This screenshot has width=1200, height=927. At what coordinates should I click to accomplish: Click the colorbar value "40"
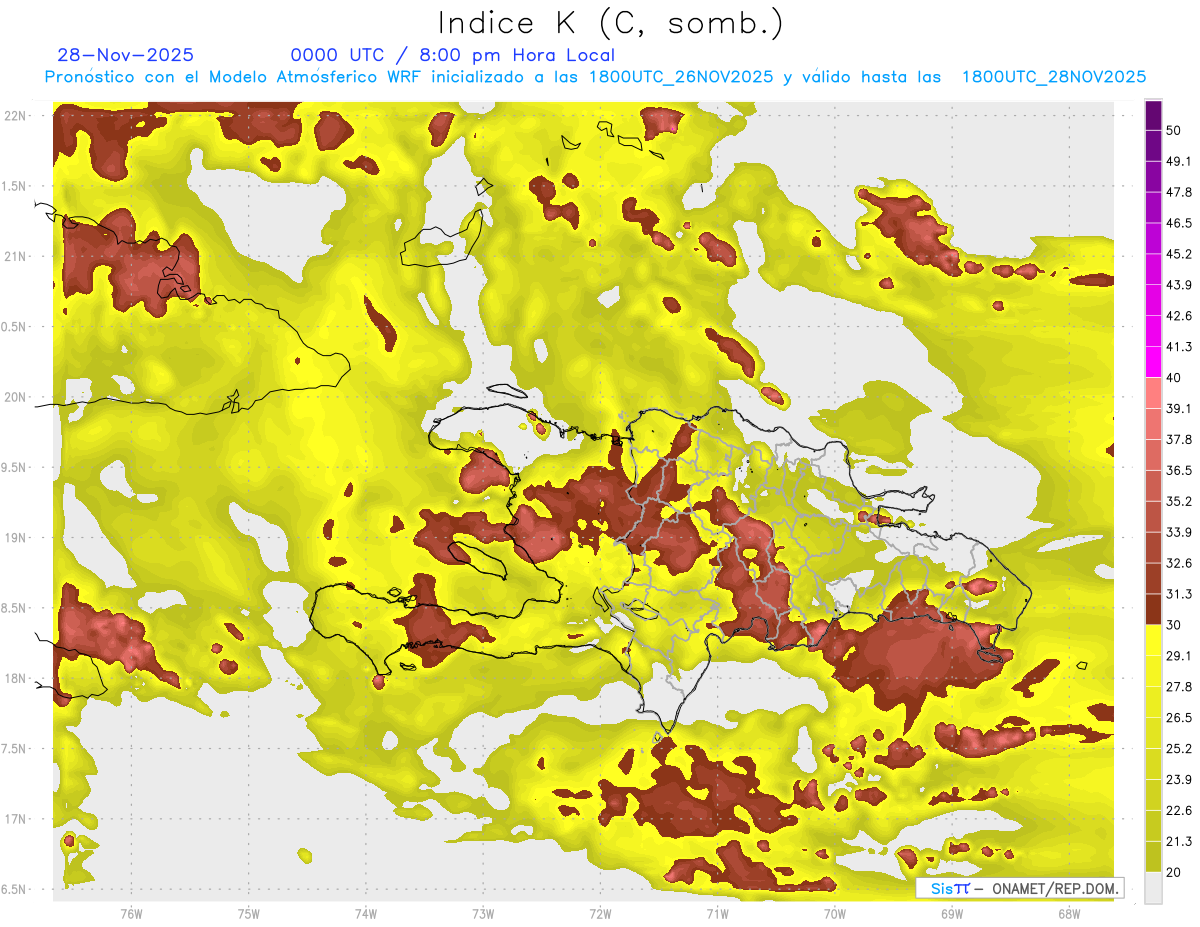1174,378
